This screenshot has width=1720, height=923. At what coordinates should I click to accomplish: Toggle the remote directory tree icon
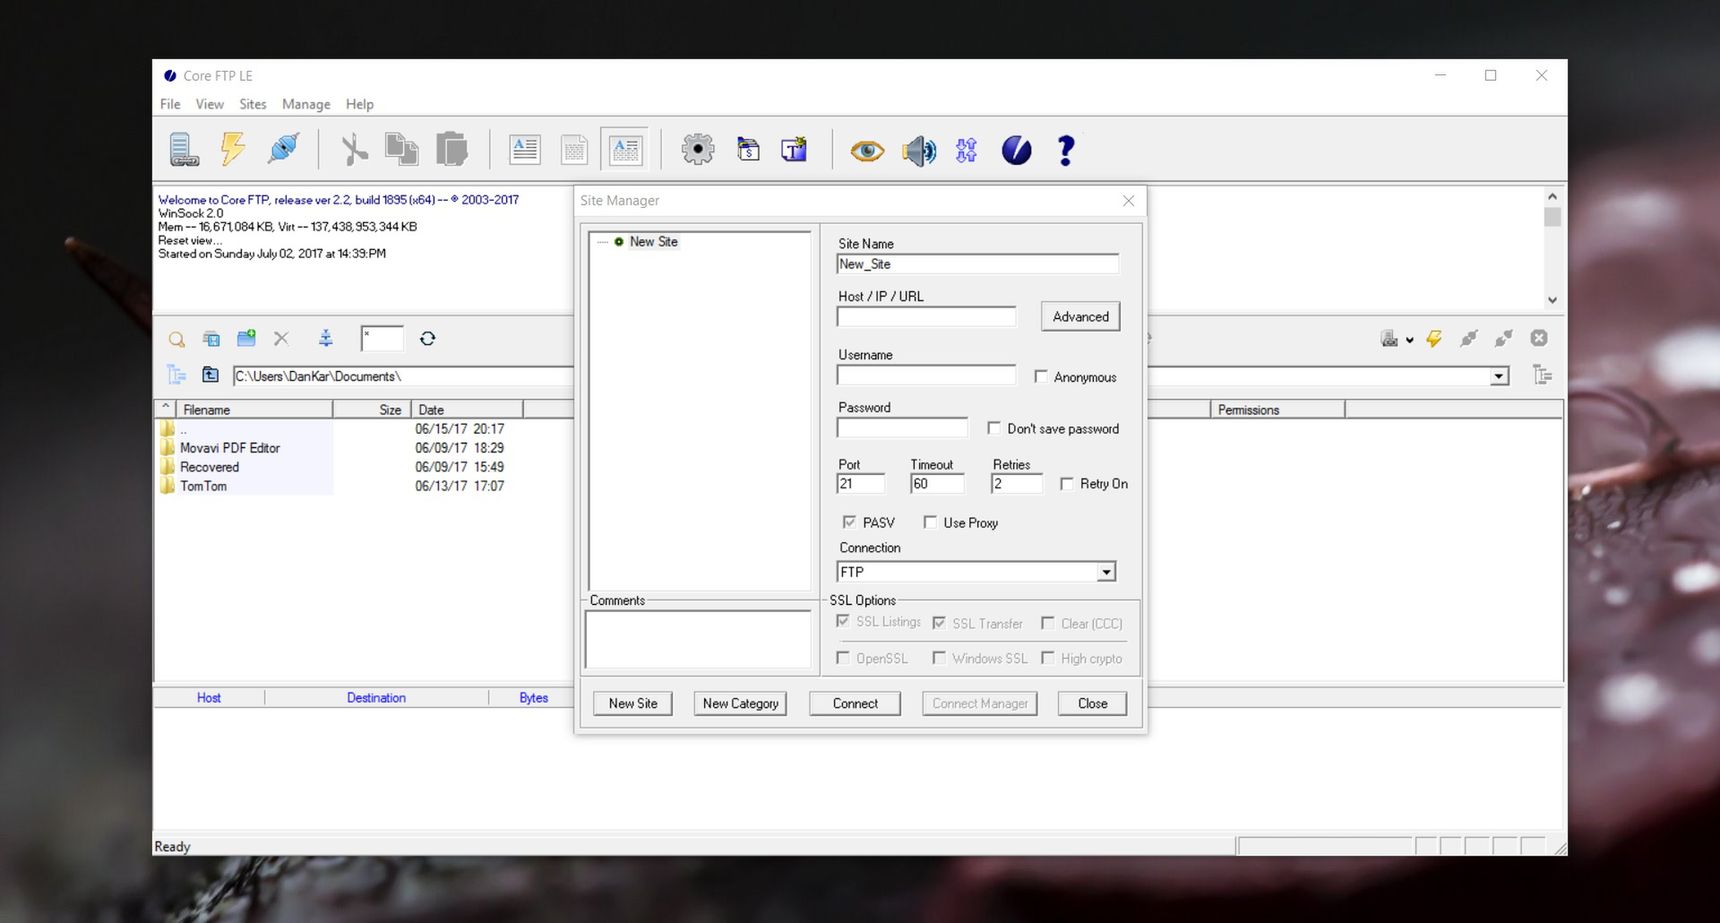[x=1543, y=375]
